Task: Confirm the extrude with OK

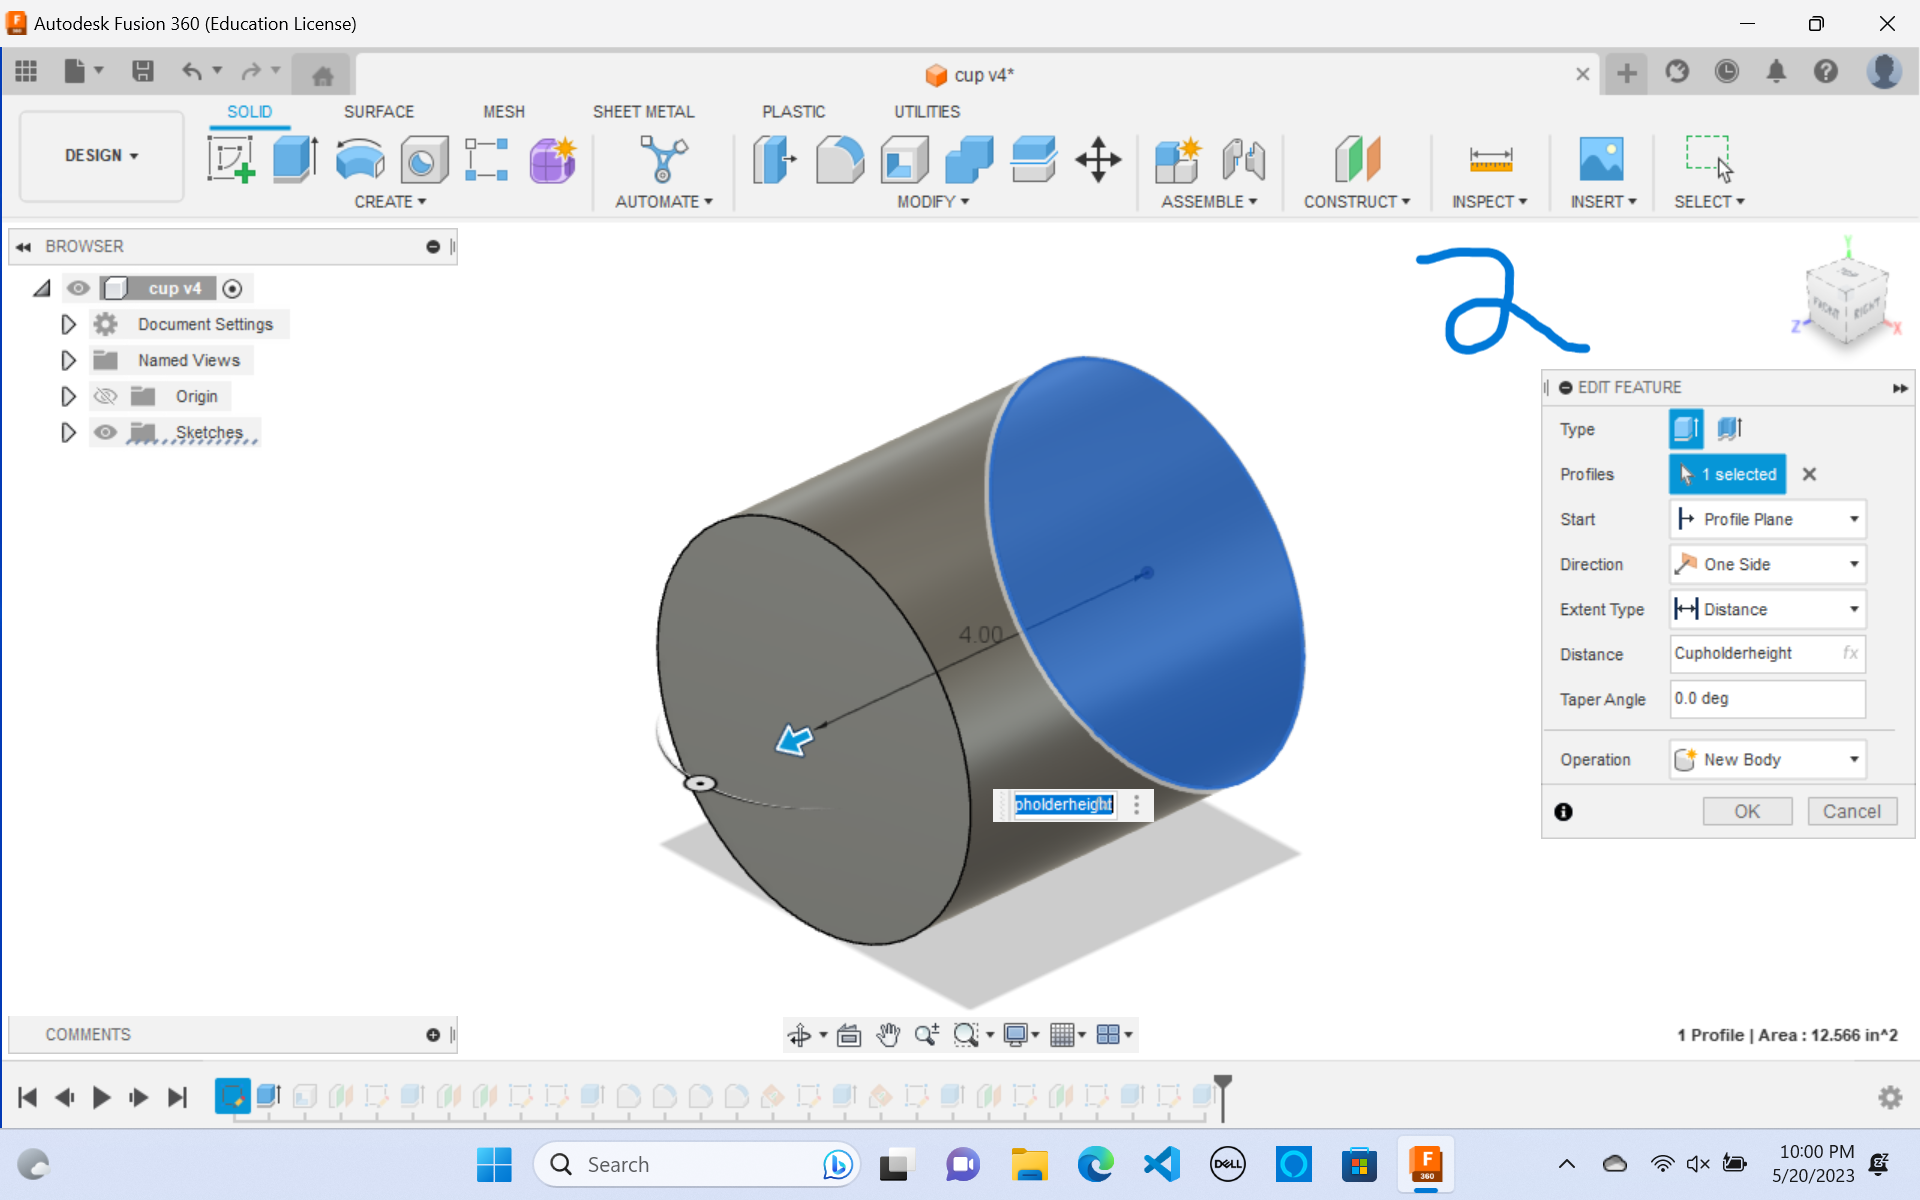Action: (x=1746, y=811)
